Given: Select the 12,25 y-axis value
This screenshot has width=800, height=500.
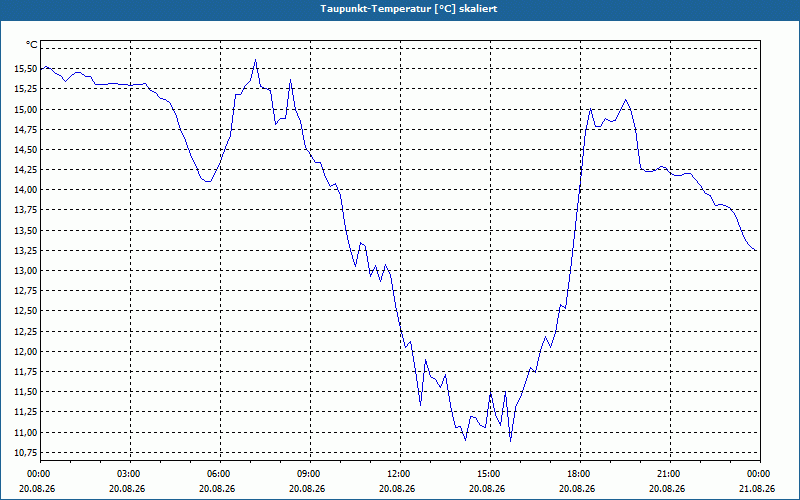Looking at the screenshot, I should (26, 331).
